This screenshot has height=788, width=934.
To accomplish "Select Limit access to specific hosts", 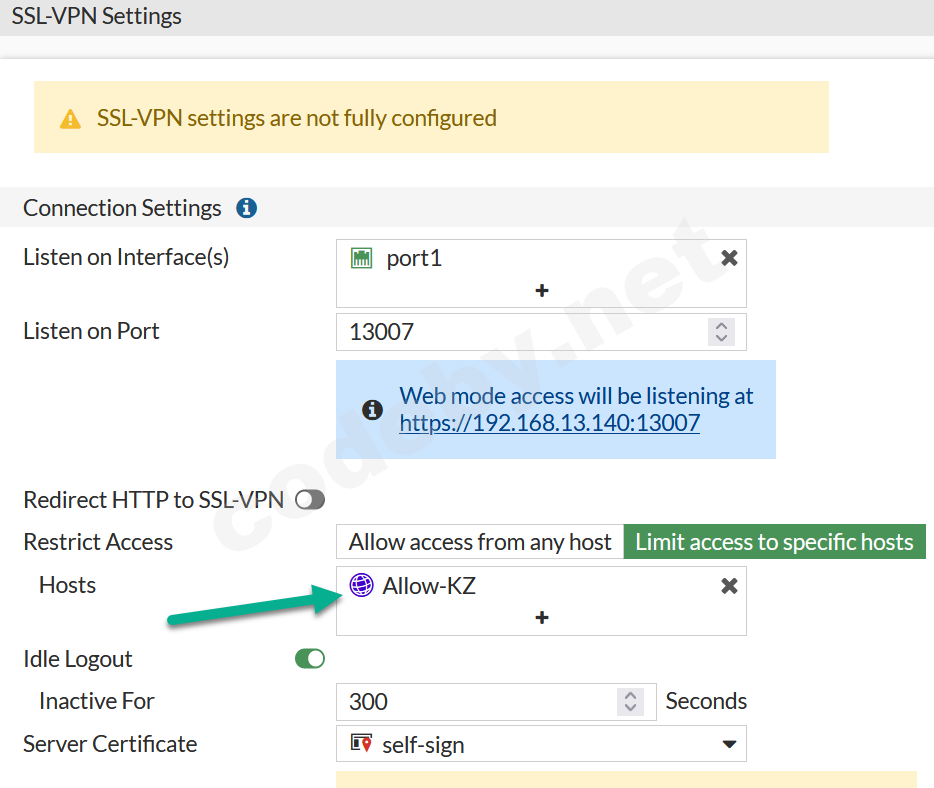I will [x=774, y=541].
